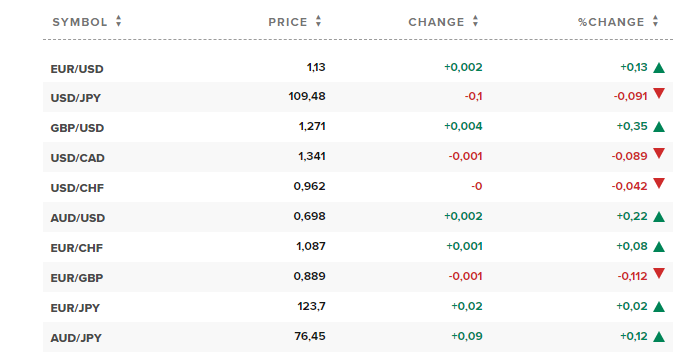Click red down triangle in EUR/GBP row
This screenshot has height=363, width=692.
point(659,273)
